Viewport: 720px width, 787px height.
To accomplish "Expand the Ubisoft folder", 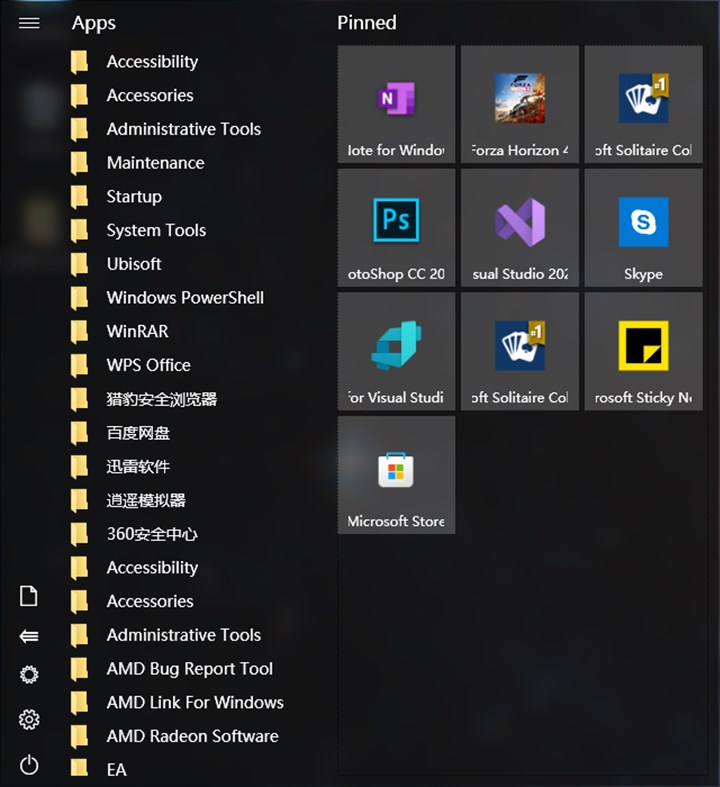I will 116,264.
